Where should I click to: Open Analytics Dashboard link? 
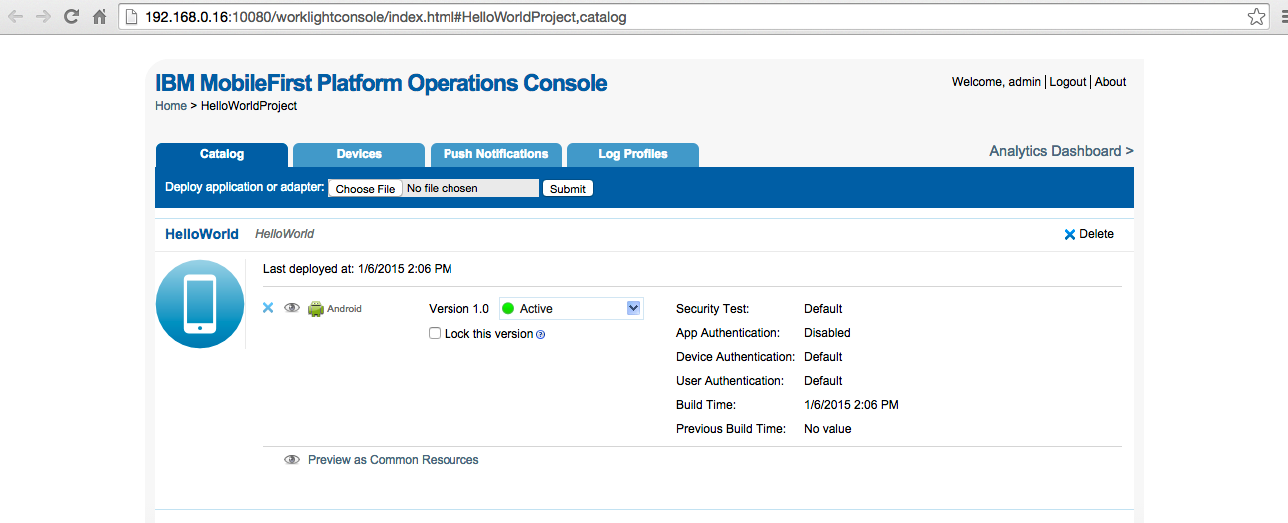(1061, 151)
